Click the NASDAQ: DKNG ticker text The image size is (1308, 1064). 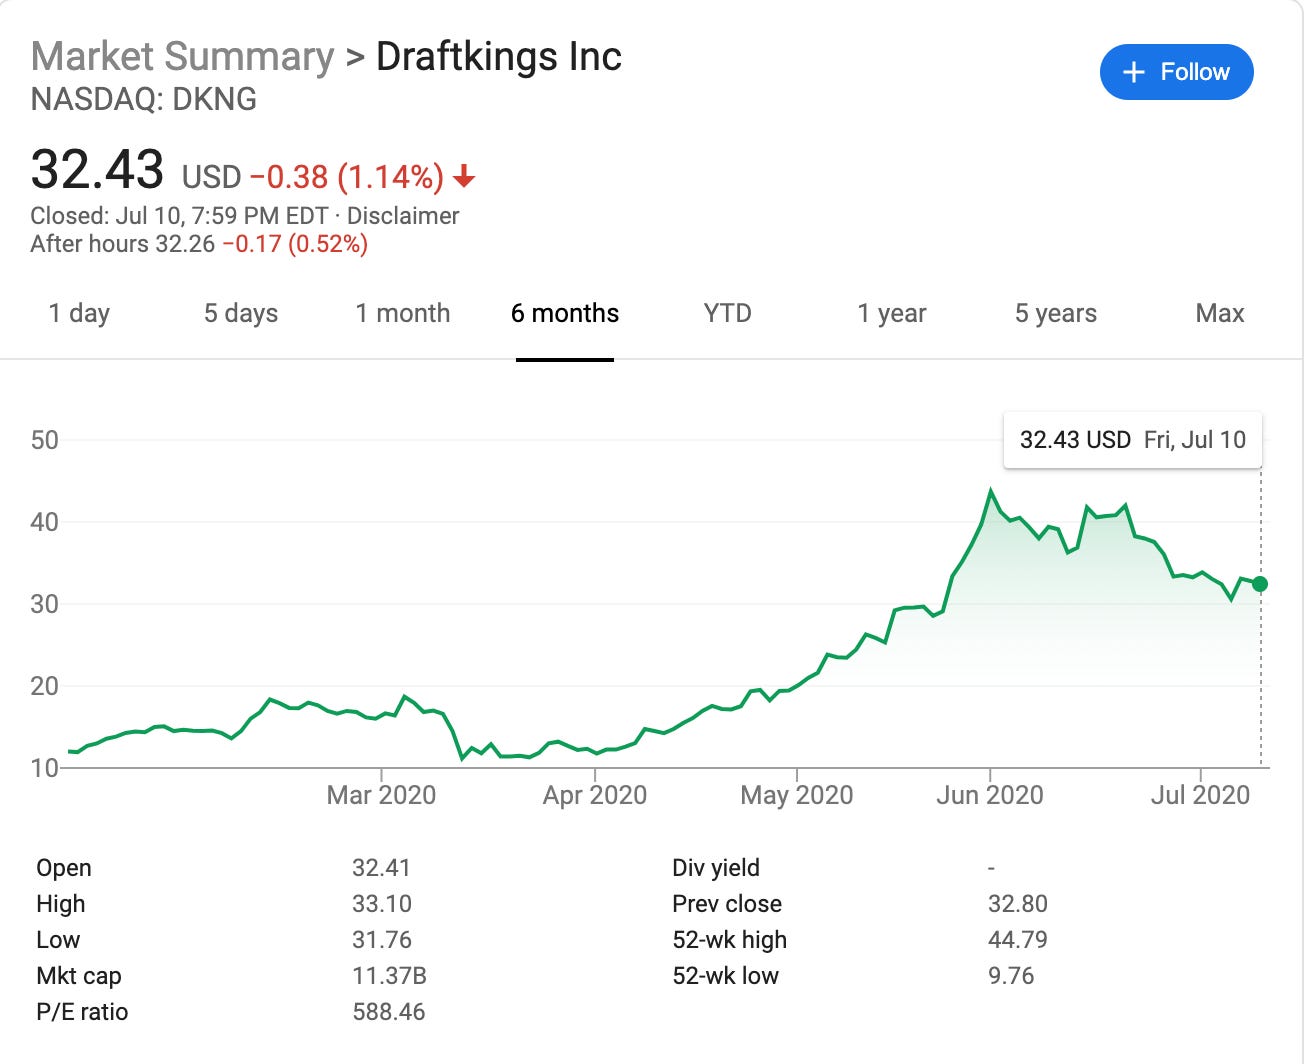[144, 99]
